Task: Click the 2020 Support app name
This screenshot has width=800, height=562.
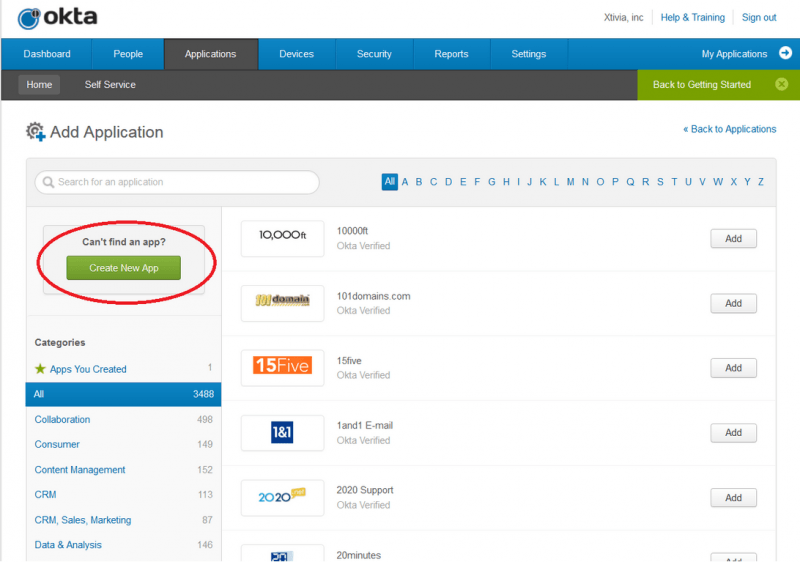Action: [x=365, y=490]
